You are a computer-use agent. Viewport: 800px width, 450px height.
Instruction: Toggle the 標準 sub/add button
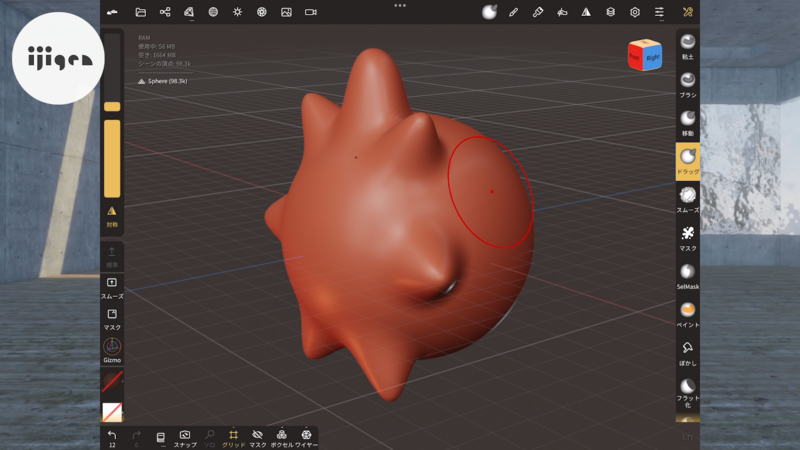coord(112,257)
